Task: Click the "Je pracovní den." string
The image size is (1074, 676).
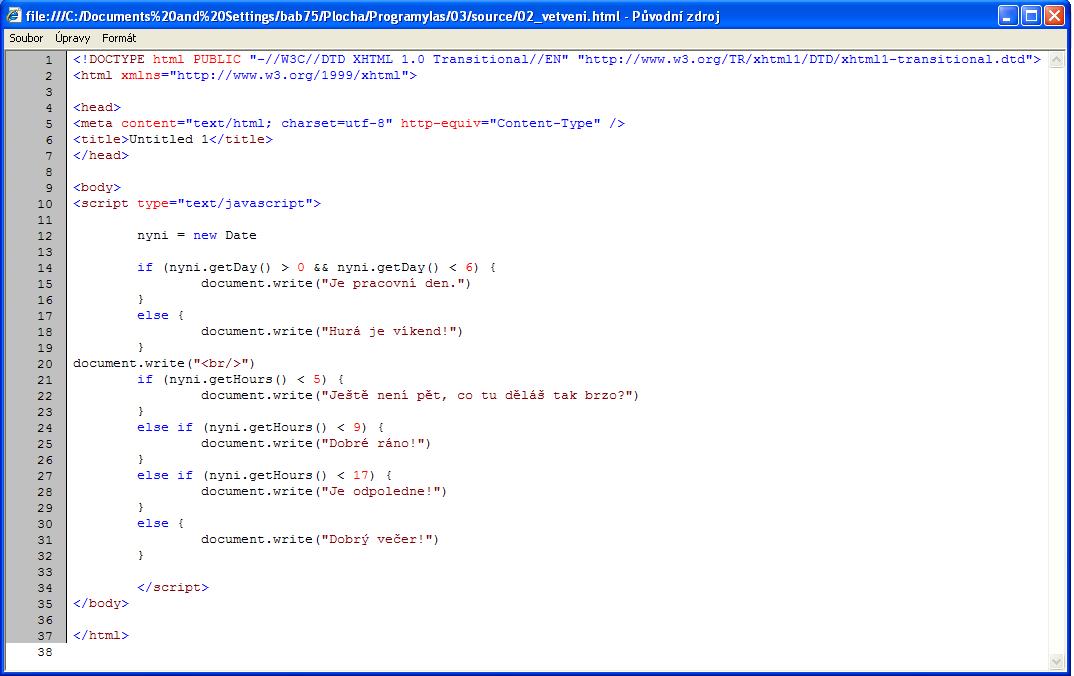Action: 393,283
